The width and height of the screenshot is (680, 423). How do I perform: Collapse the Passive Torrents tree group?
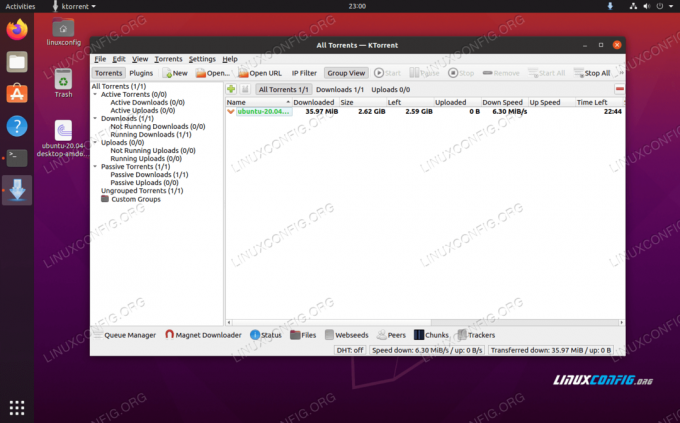95,166
